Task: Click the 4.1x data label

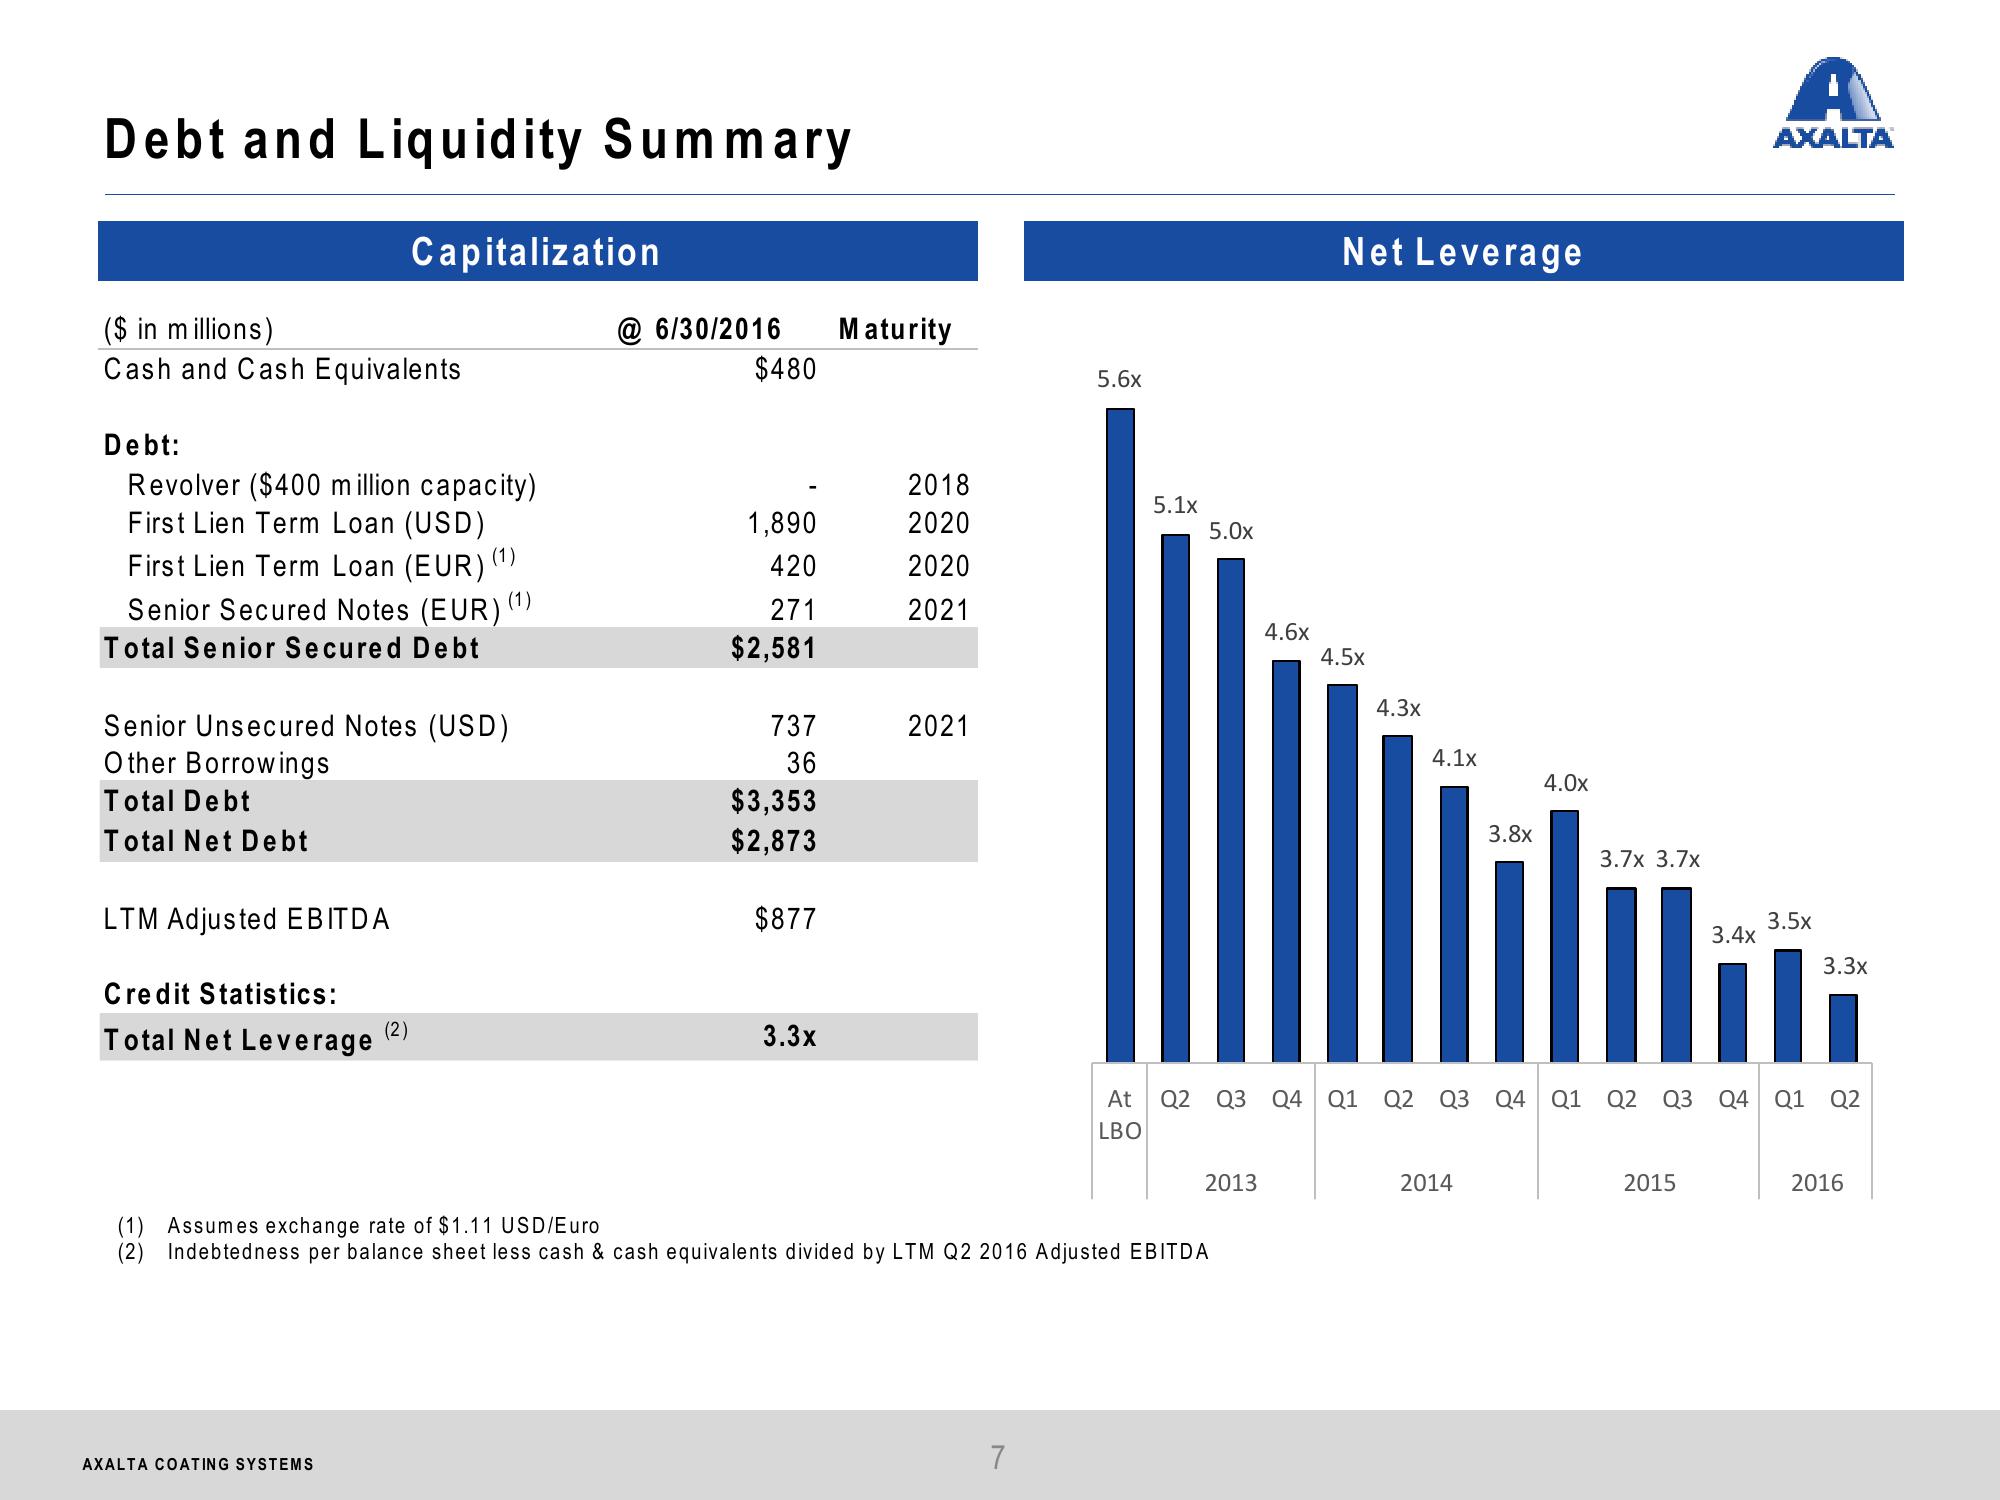Action: pos(1454,758)
